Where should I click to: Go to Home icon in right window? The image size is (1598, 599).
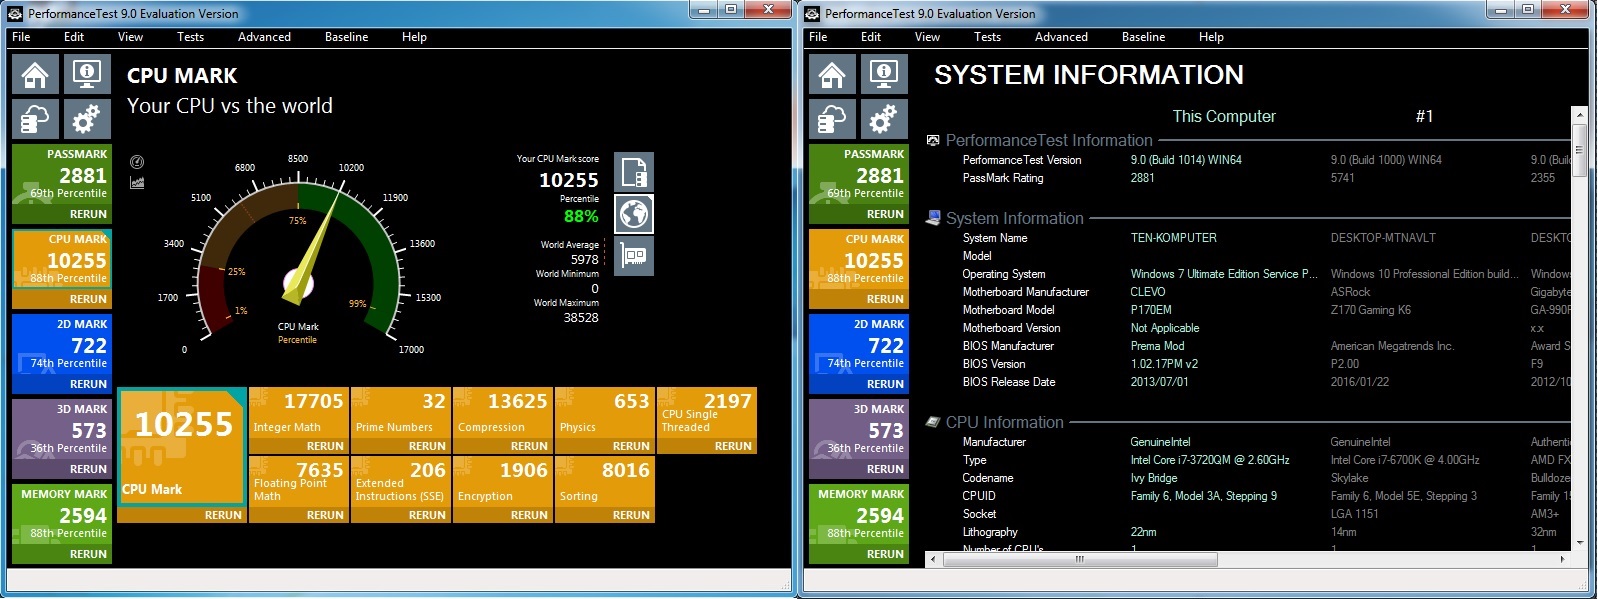coord(832,74)
